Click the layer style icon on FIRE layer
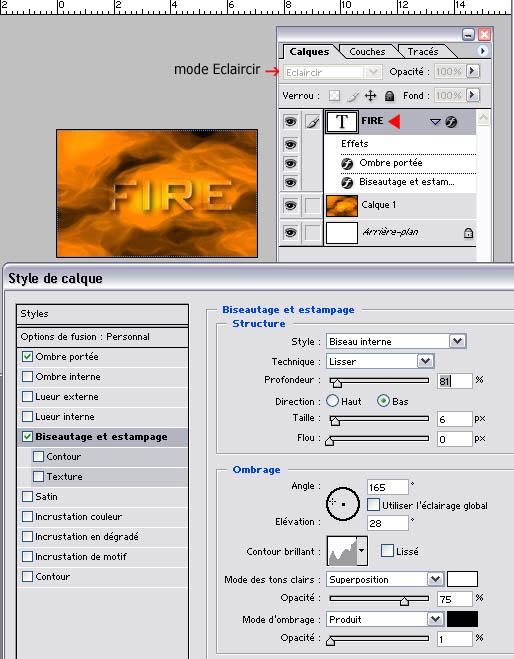The width and height of the screenshot is (514, 659). [x=451, y=122]
